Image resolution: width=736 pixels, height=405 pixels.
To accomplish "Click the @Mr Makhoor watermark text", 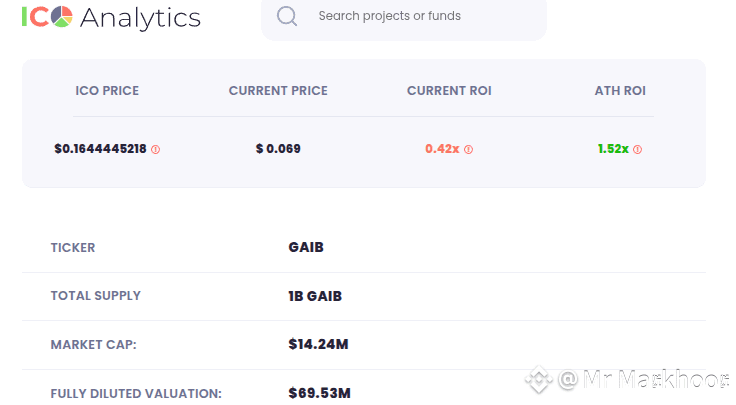I will (640, 380).
